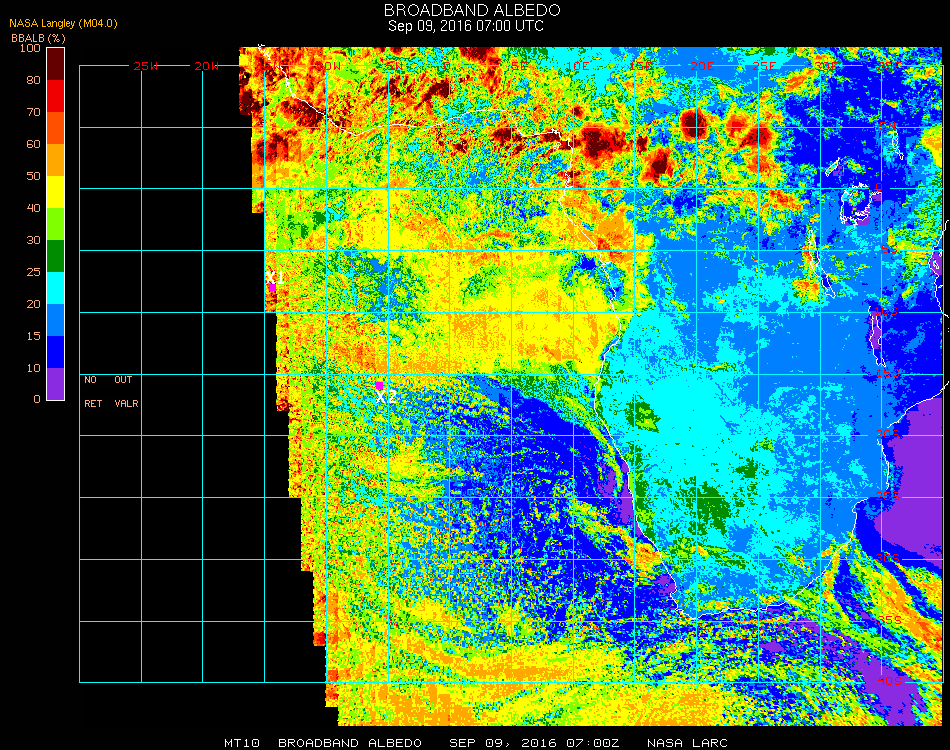
Task: Select the purple 0-10 colorbar segment
Action: (x=55, y=384)
